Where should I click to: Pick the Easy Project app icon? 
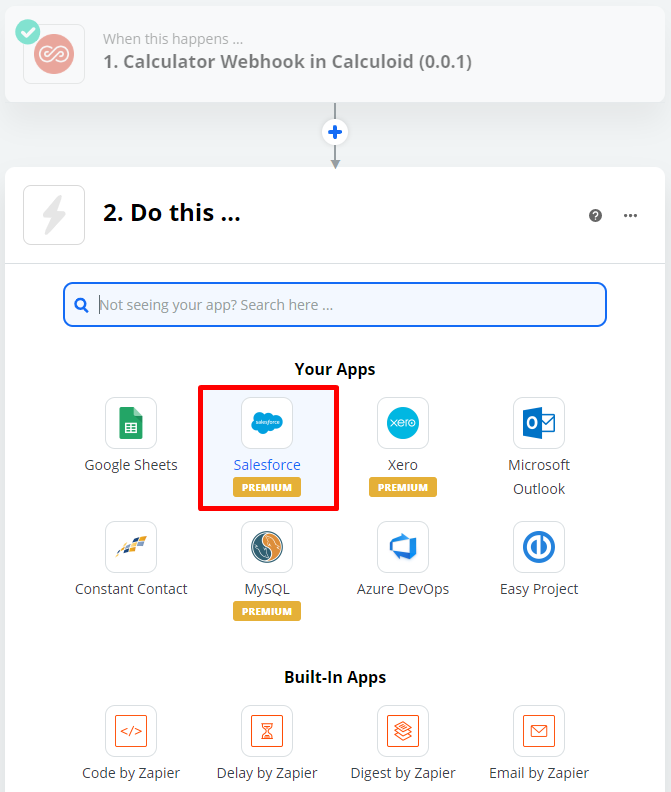(x=539, y=547)
